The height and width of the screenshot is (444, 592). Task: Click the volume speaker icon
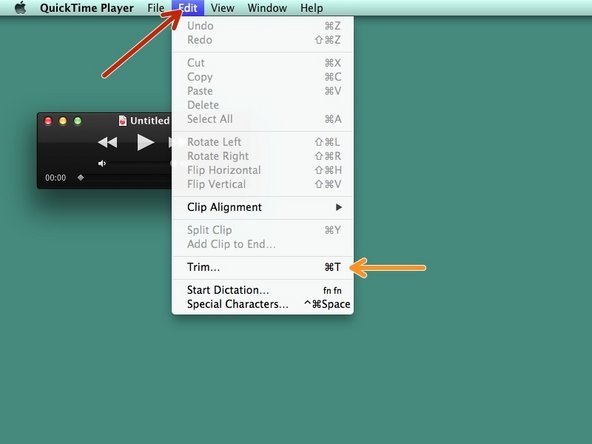click(x=102, y=163)
